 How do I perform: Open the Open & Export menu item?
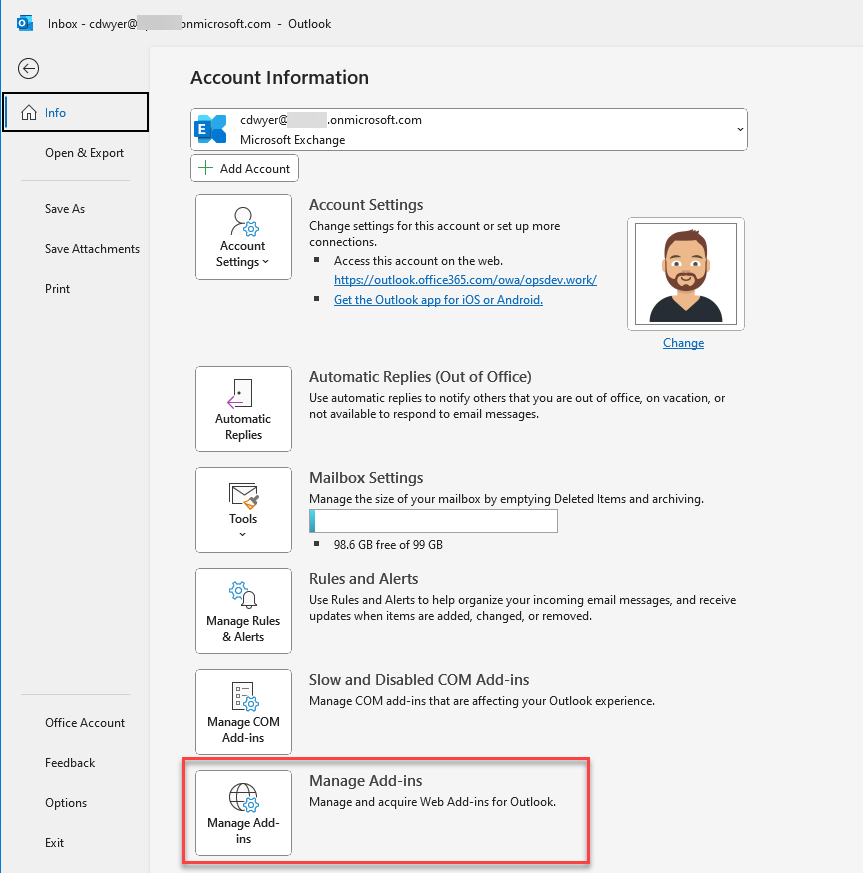click(x=84, y=153)
